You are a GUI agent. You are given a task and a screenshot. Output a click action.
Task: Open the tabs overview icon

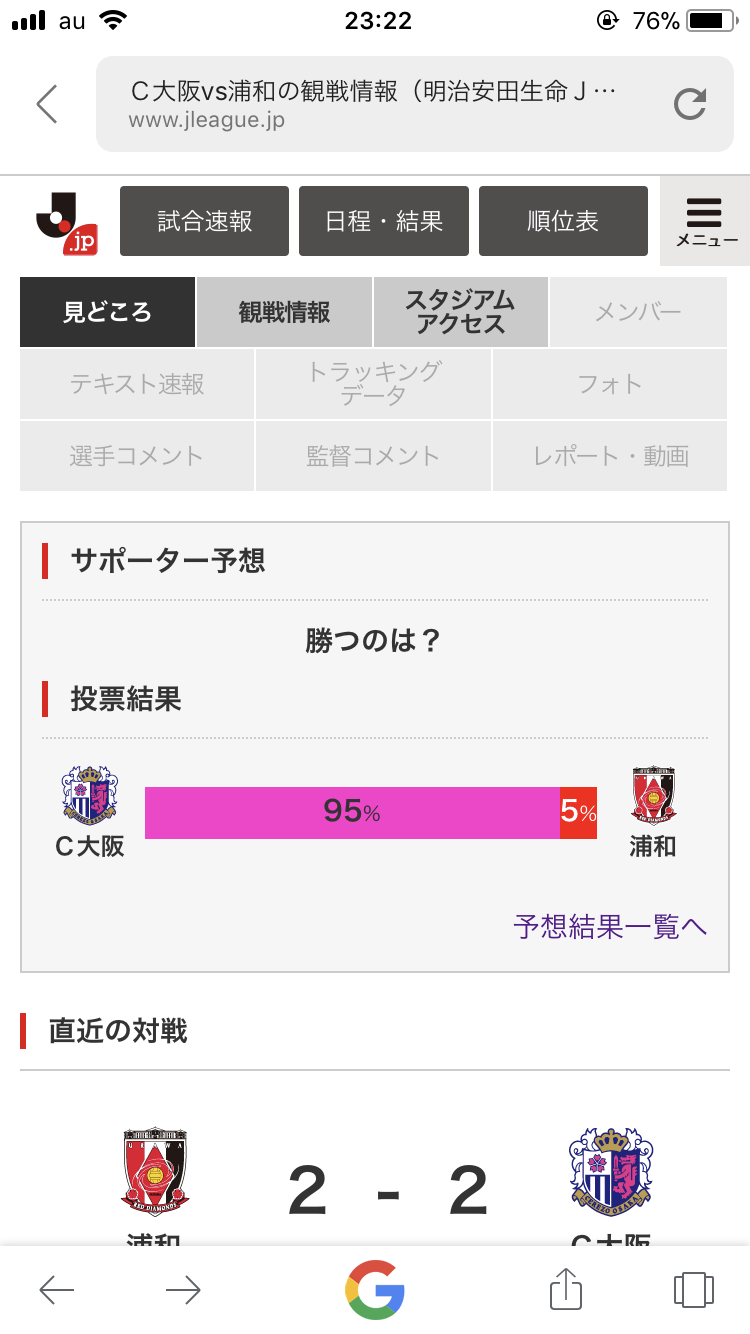[693, 1289]
